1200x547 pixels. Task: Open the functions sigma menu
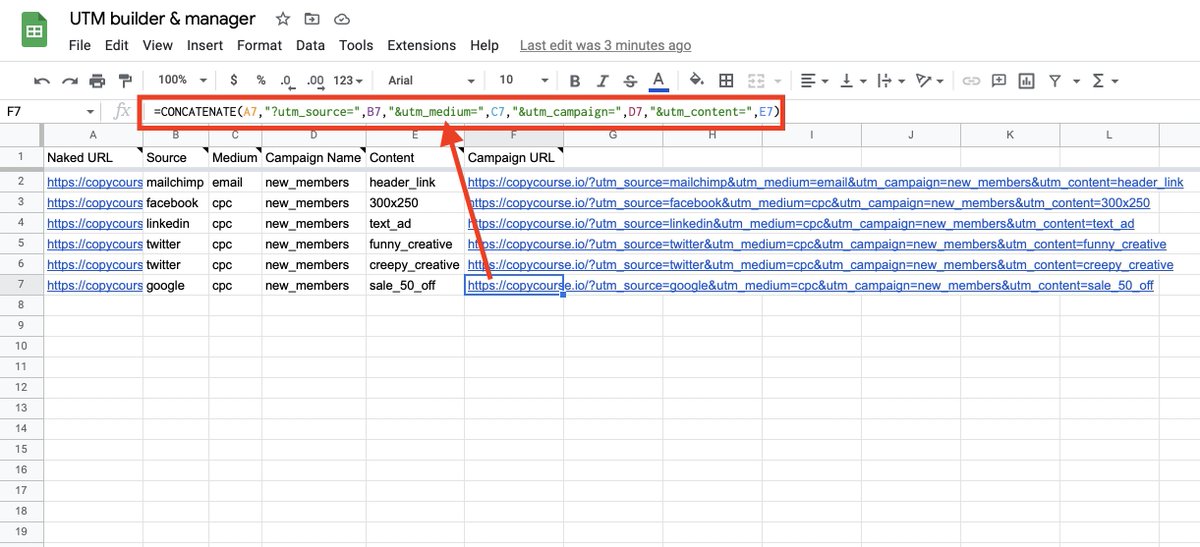click(1105, 80)
